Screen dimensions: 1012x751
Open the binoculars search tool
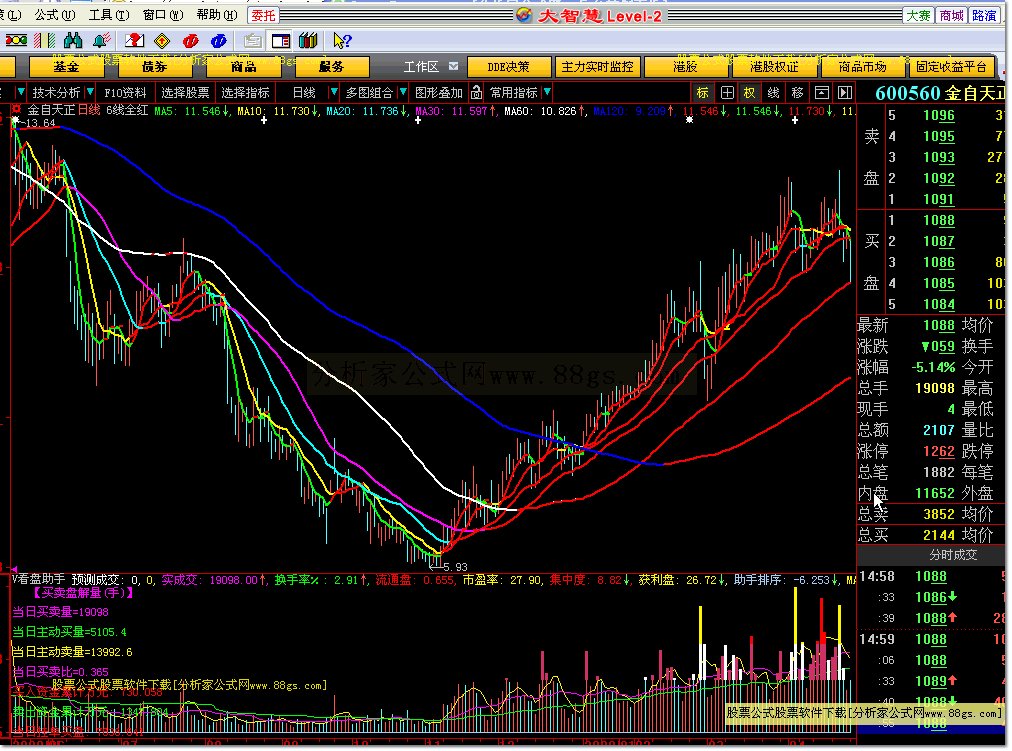(x=73, y=41)
